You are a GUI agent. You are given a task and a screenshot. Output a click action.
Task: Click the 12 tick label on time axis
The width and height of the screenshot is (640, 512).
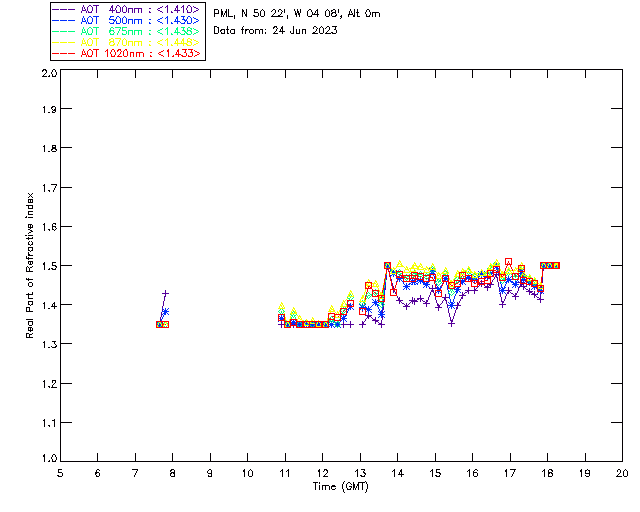(322, 473)
